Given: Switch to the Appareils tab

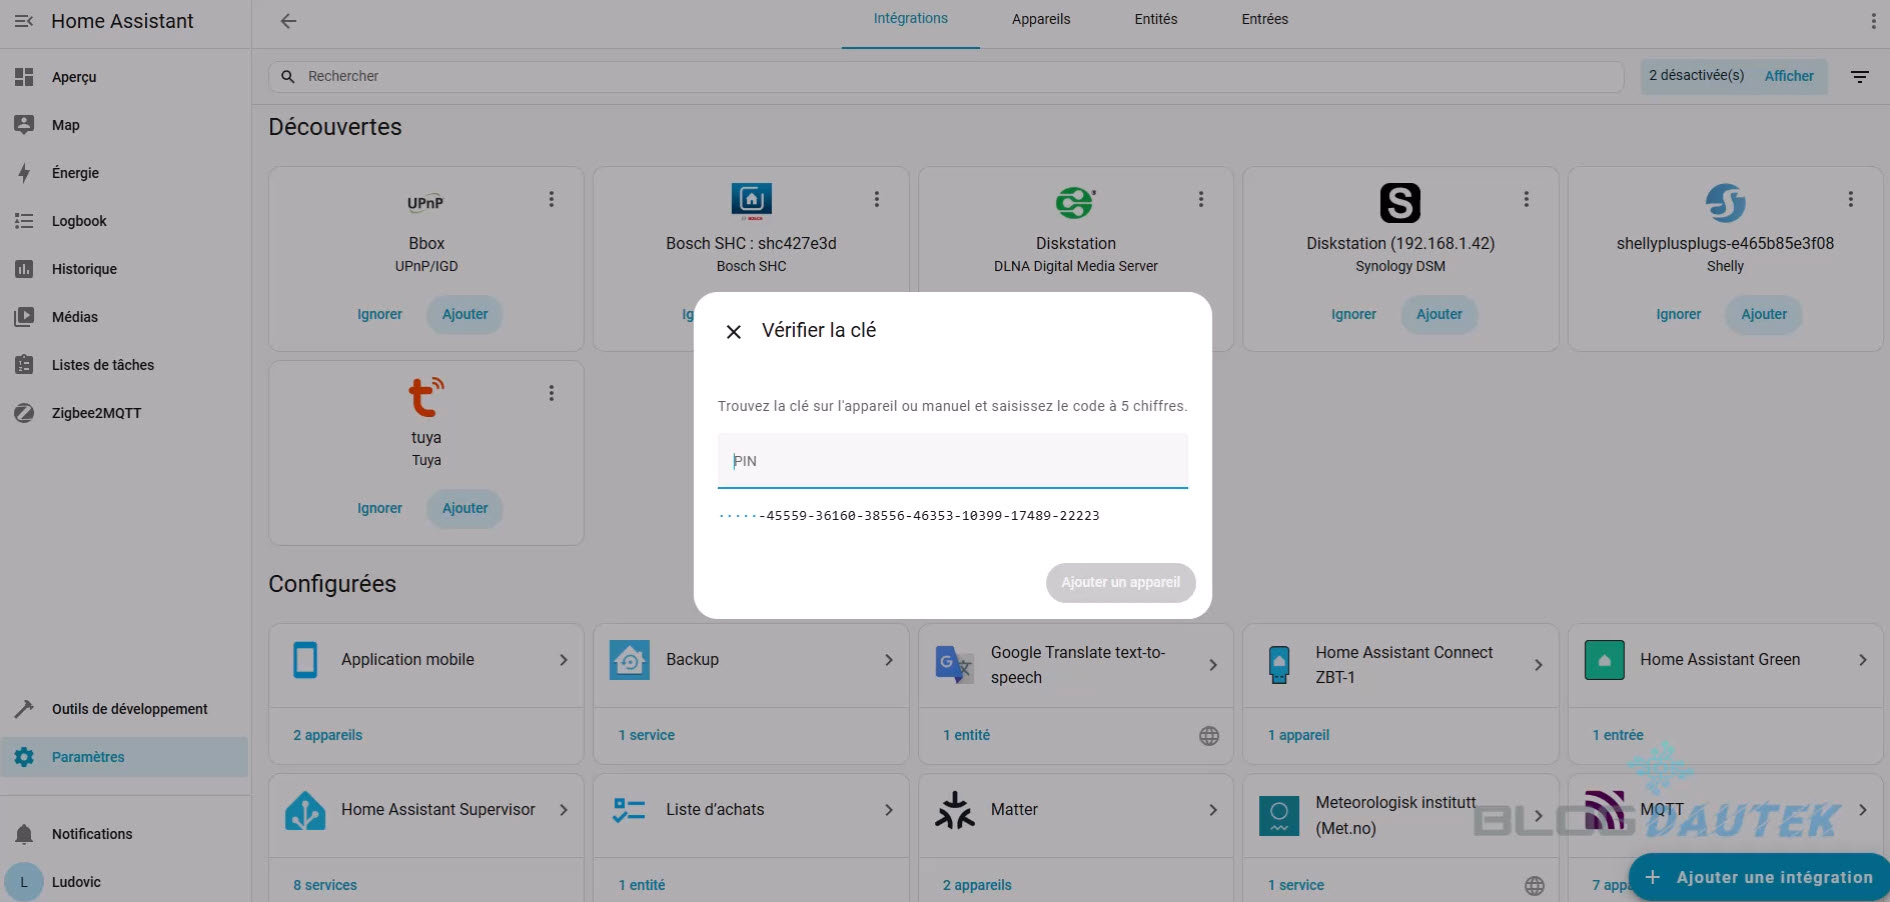Looking at the screenshot, I should click(x=1040, y=19).
